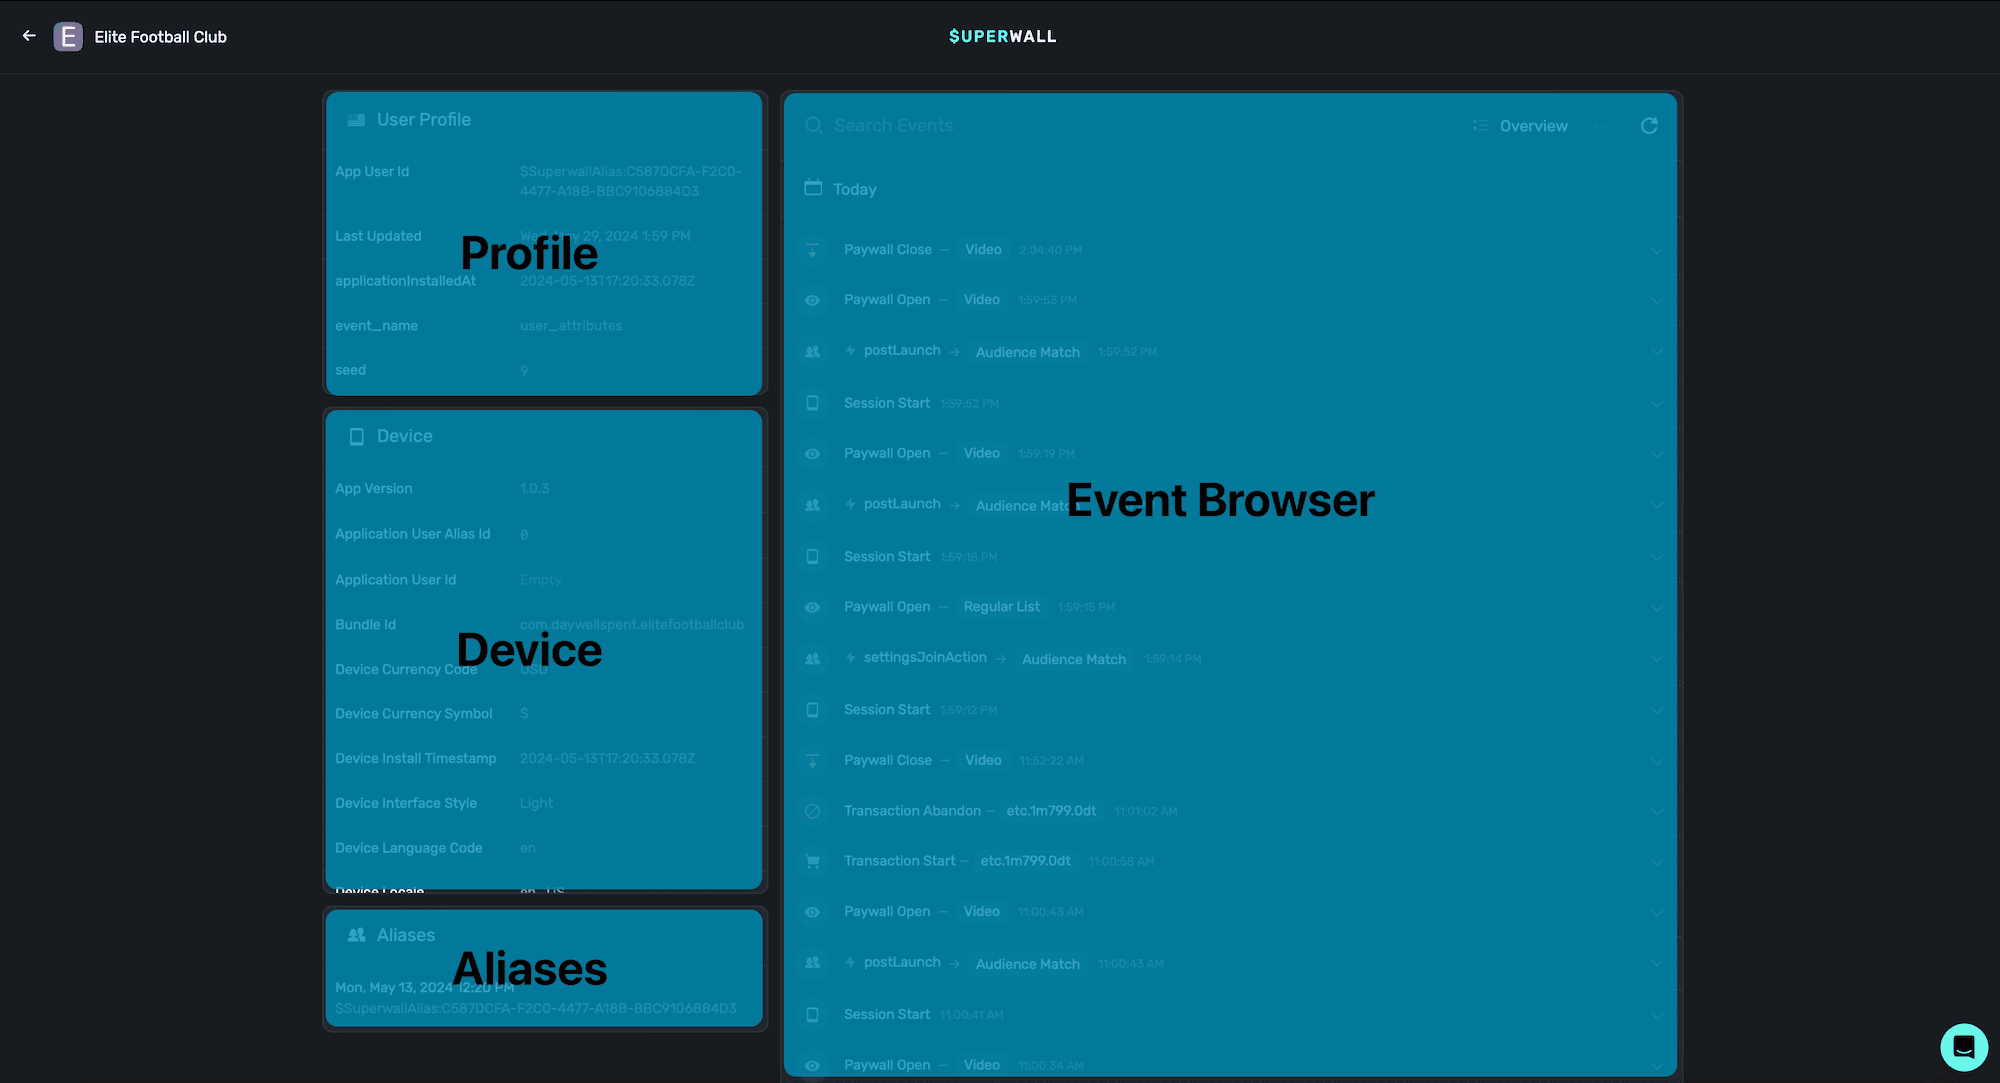Screen dimensions: 2000x1083
Task: Click etc.1m799.0dt badge on Transaction Abandon
Action: (x=1051, y=811)
